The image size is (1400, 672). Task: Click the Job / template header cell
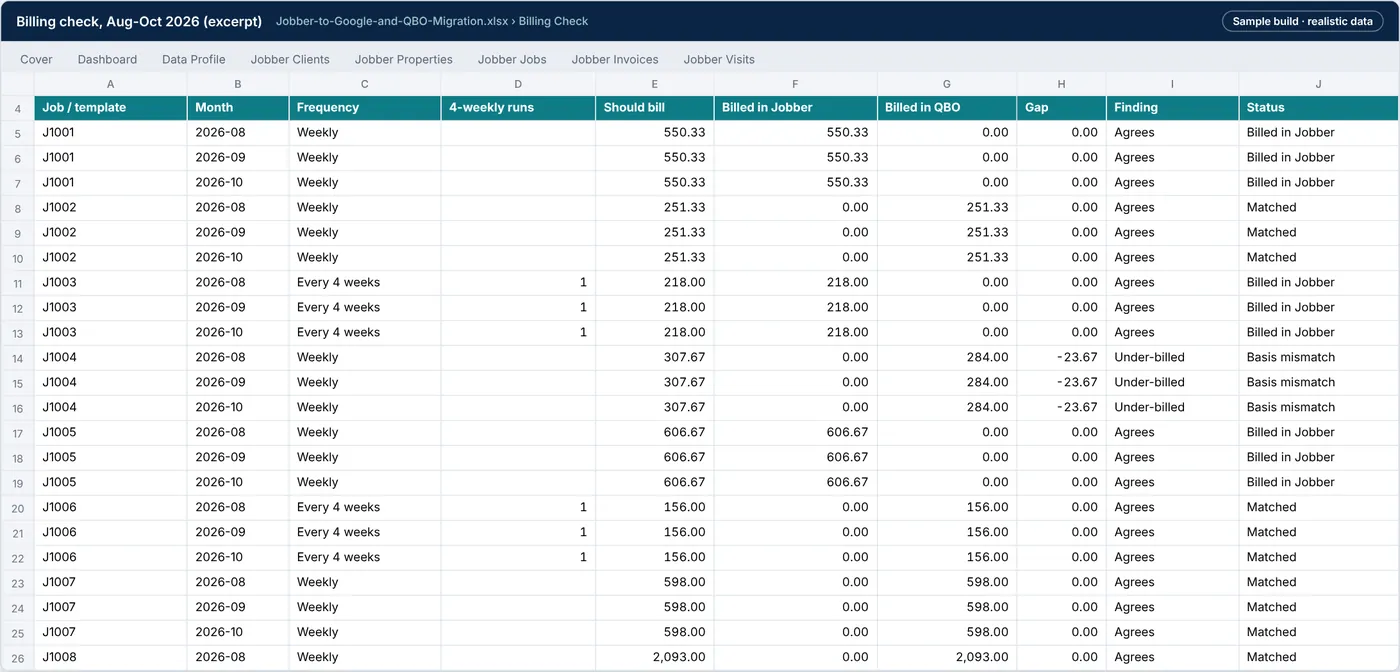[x=110, y=107]
